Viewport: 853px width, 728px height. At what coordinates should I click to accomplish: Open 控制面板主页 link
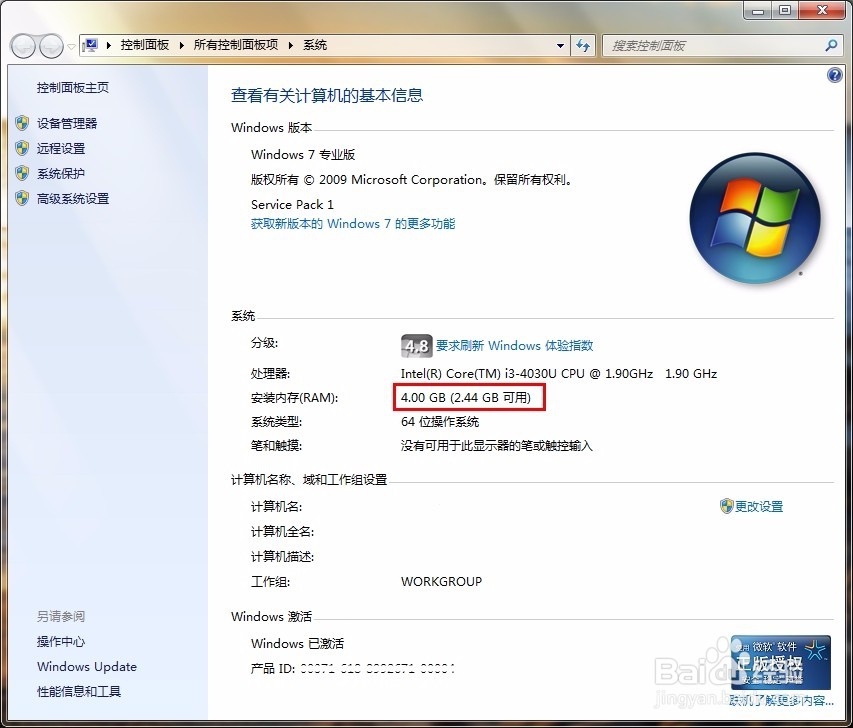pyautogui.click(x=73, y=88)
